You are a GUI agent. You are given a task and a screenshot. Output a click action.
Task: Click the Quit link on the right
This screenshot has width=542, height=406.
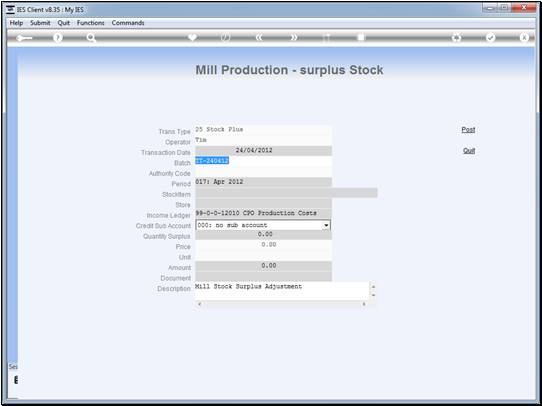(469, 151)
